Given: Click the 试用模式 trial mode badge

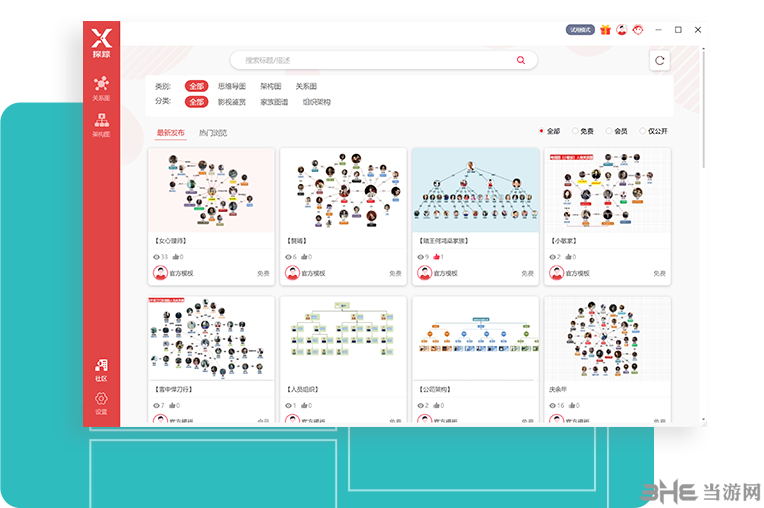Looking at the screenshot, I should [581, 30].
